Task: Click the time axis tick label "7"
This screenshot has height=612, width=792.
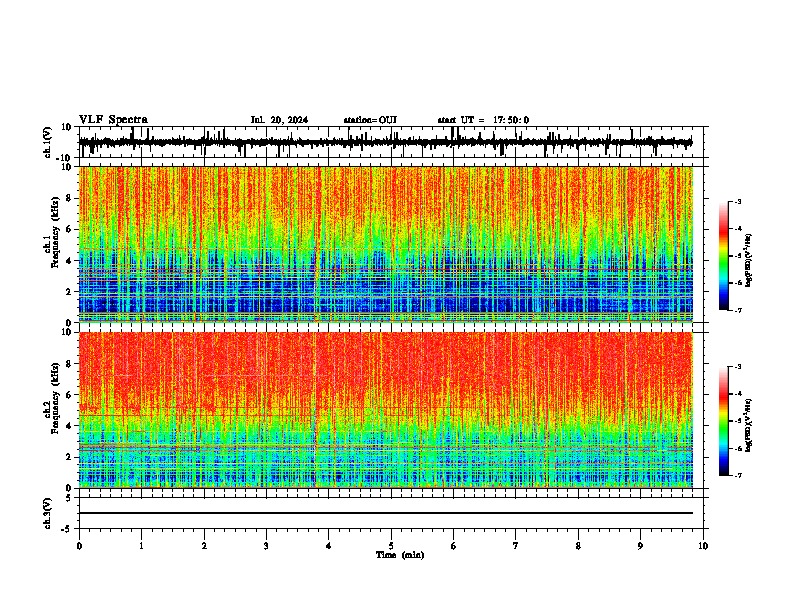Action: click(x=516, y=546)
